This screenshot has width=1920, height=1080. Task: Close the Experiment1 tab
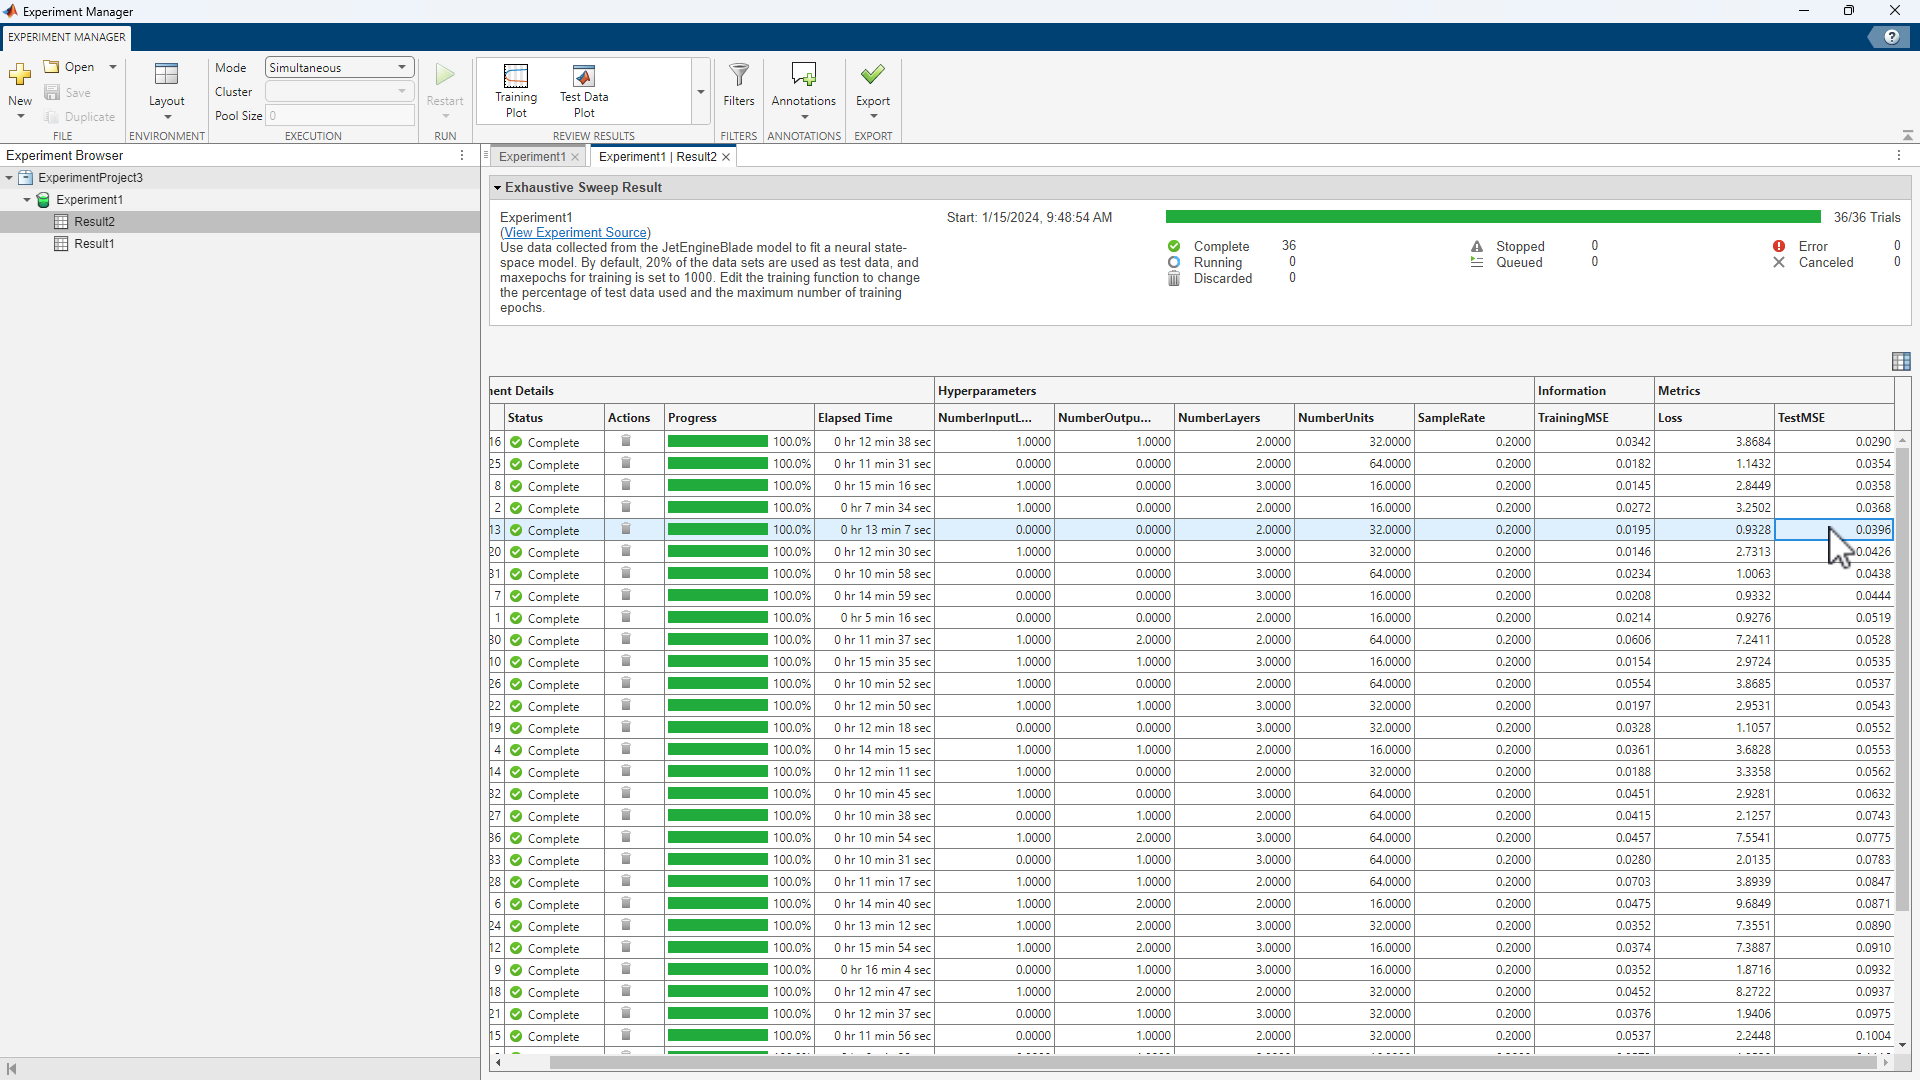click(575, 157)
